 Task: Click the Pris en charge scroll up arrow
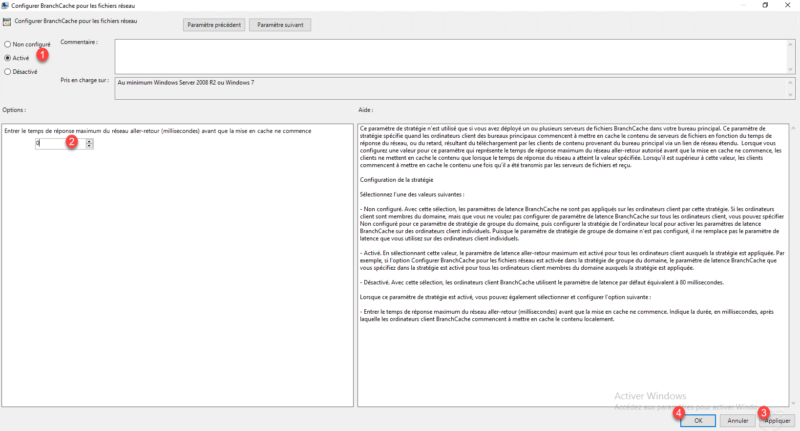pyautogui.click(x=790, y=82)
